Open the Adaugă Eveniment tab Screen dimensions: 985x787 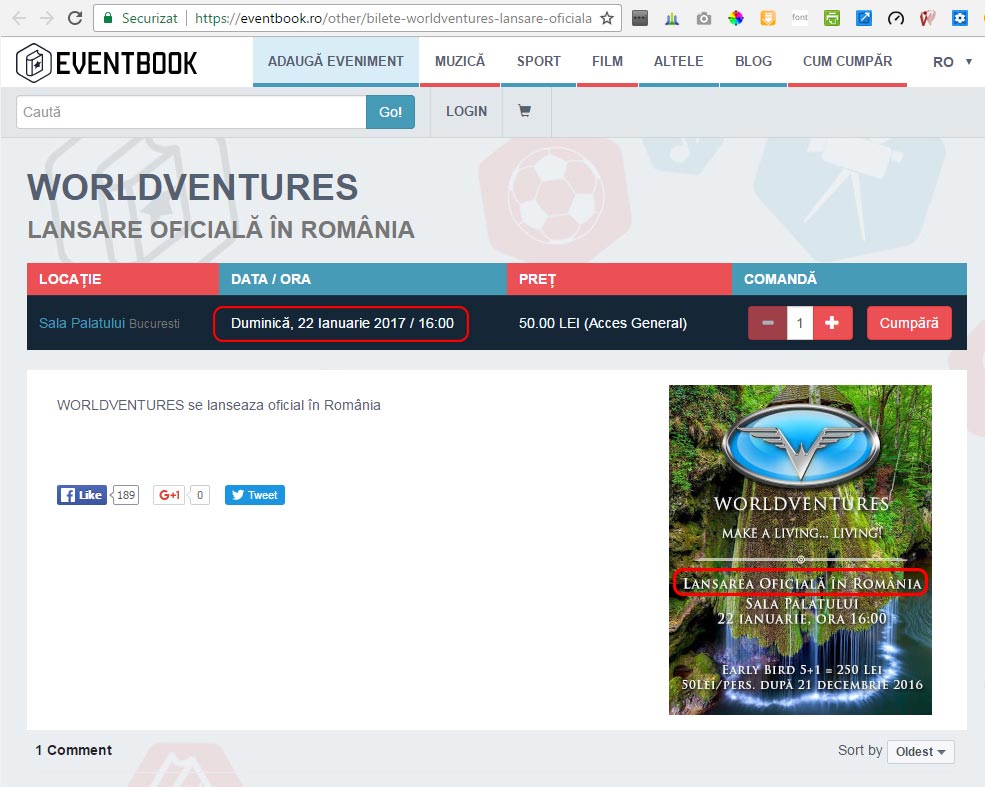pyautogui.click(x=336, y=61)
